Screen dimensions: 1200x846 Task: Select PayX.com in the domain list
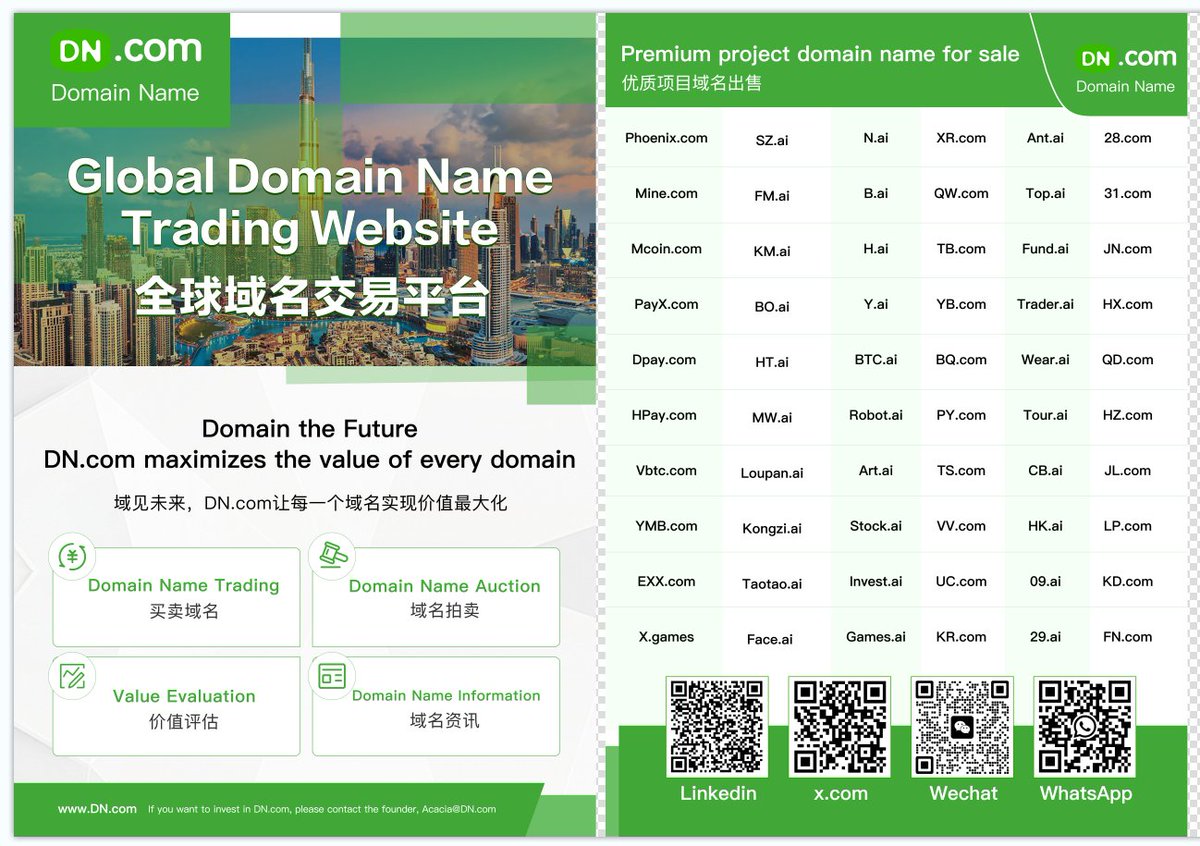click(x=666, y=304)
